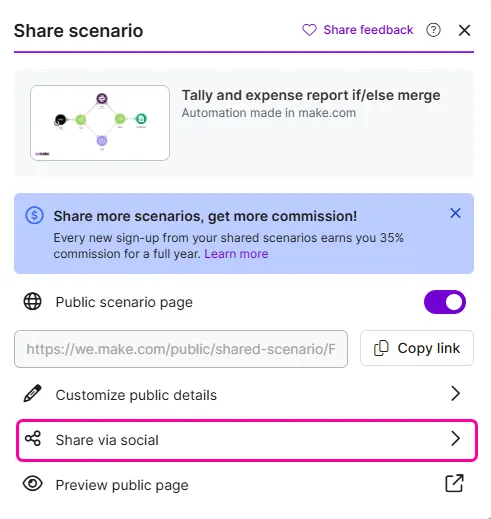Image resolution: width=491 pixels, height=519 pixels.
Task: Open help via question mark icon
Action: point(433,30)
